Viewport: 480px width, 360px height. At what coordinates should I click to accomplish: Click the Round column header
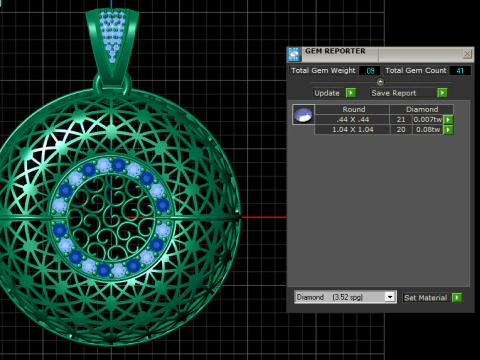click(x=352, y=109)
